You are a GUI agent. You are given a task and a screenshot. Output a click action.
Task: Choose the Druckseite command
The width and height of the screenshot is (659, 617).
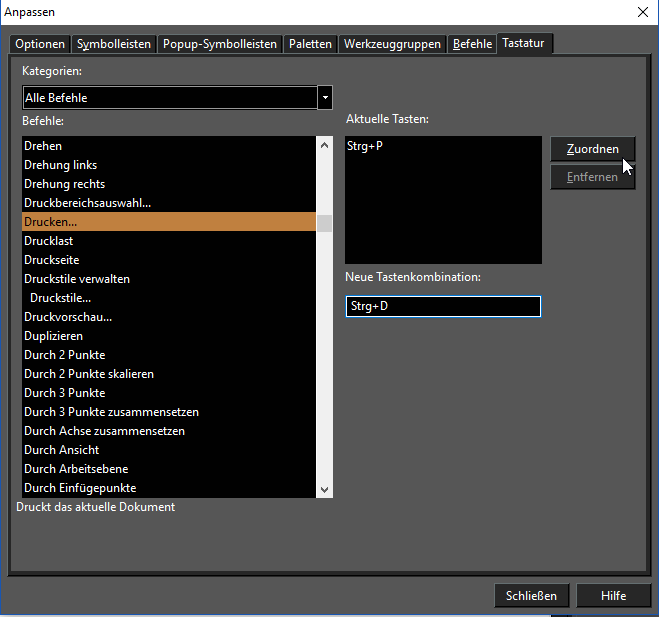pos(169,260)
